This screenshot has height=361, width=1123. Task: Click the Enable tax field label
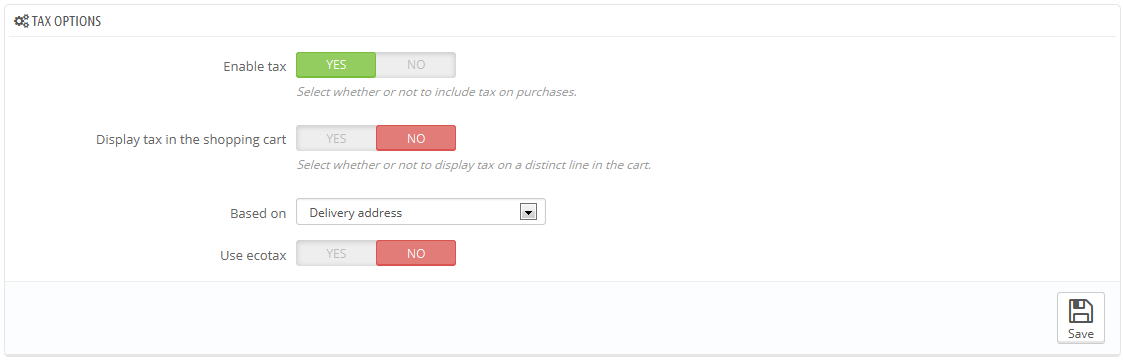(x=255, y=66)
